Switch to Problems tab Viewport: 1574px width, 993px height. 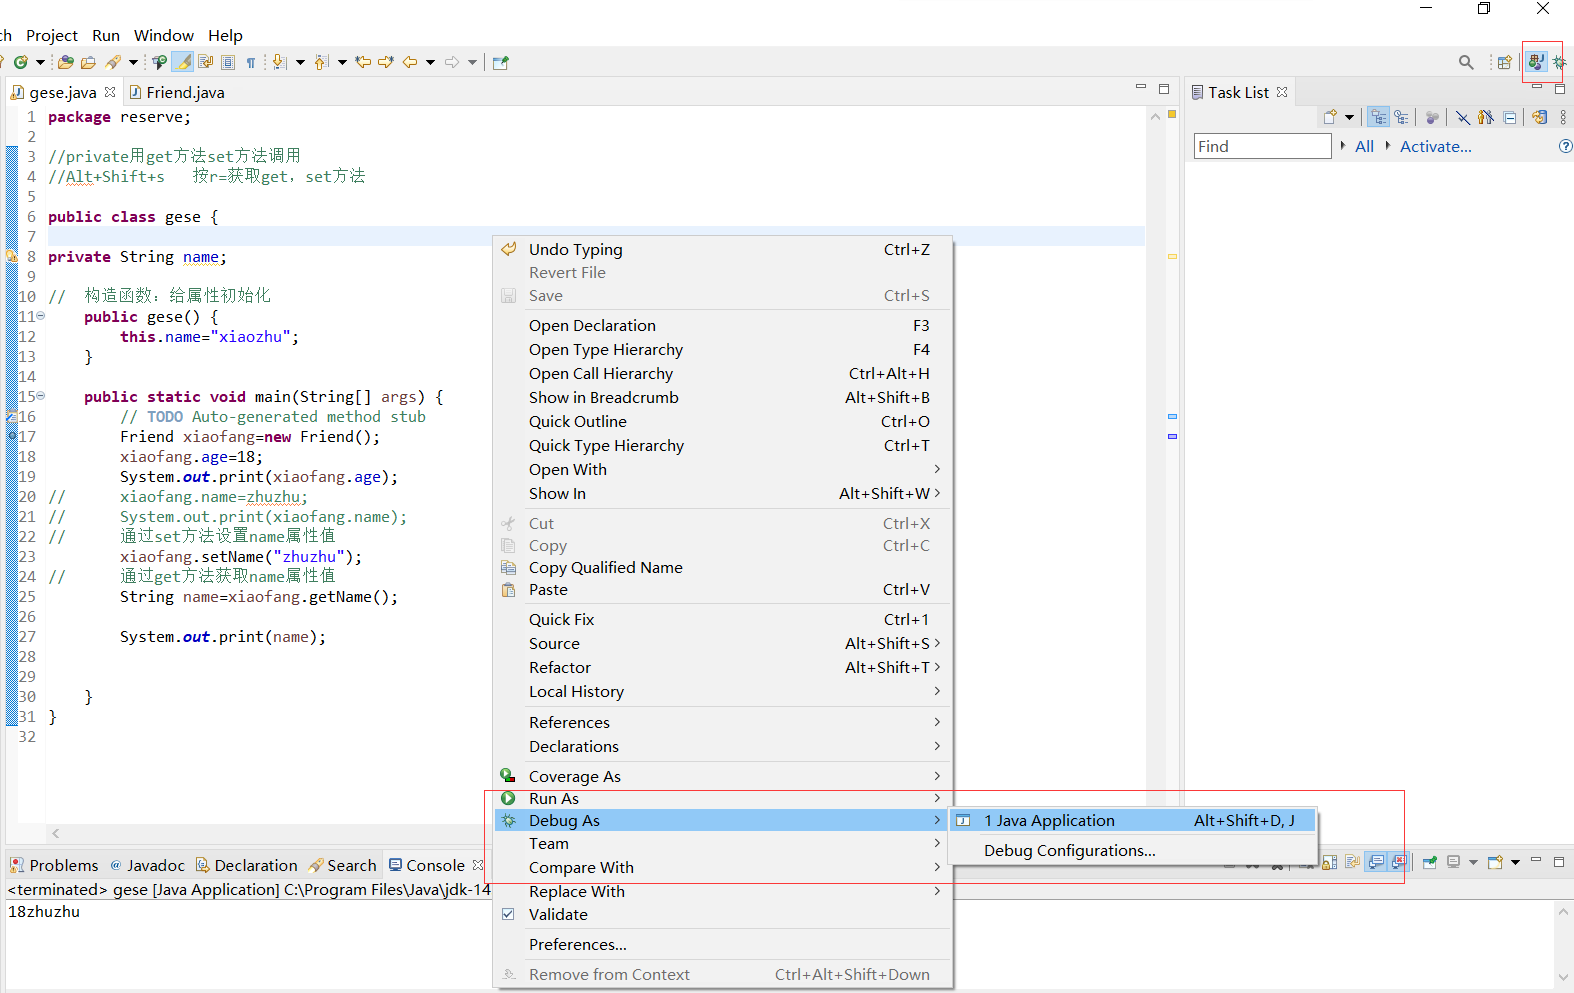tap(54, 865)
